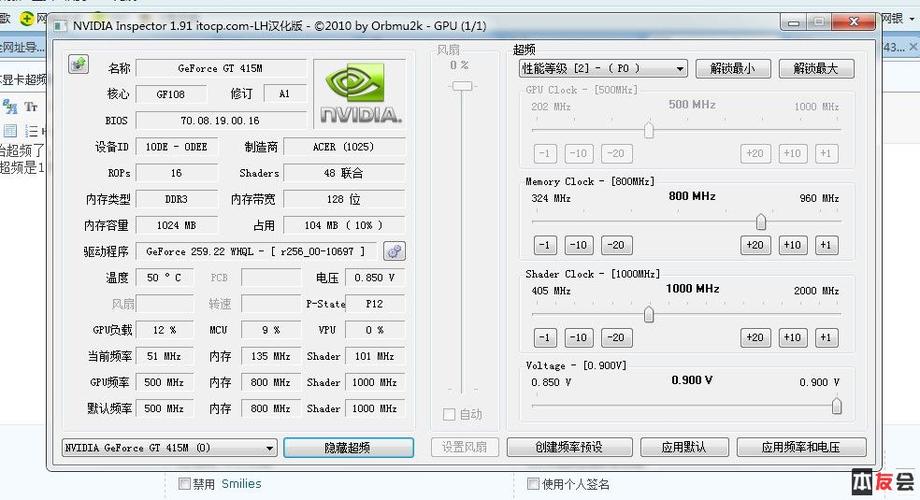Click GPU Clock -20 button
The width and height of the screenshot is (920, 500).
click(616, 154)
